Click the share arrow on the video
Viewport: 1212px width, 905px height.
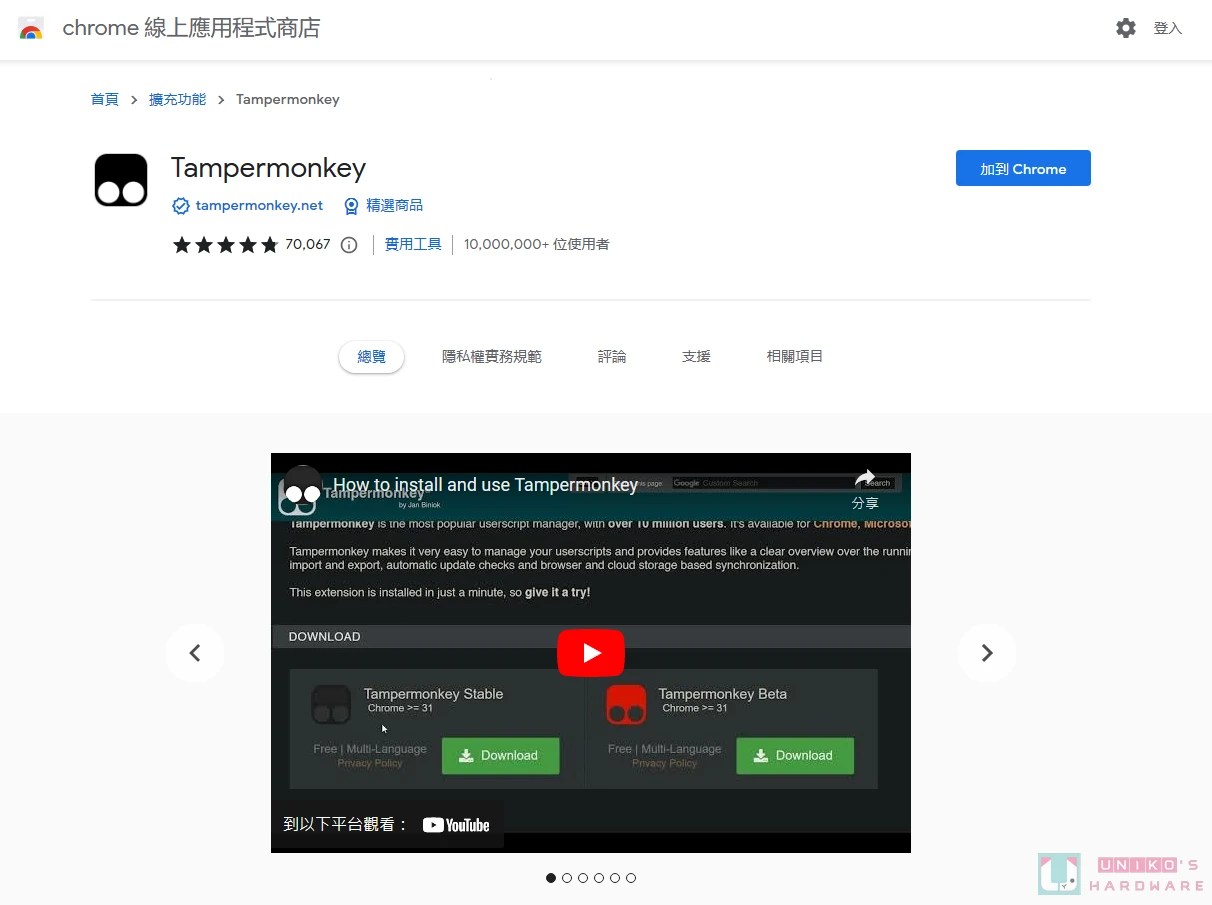865,478
